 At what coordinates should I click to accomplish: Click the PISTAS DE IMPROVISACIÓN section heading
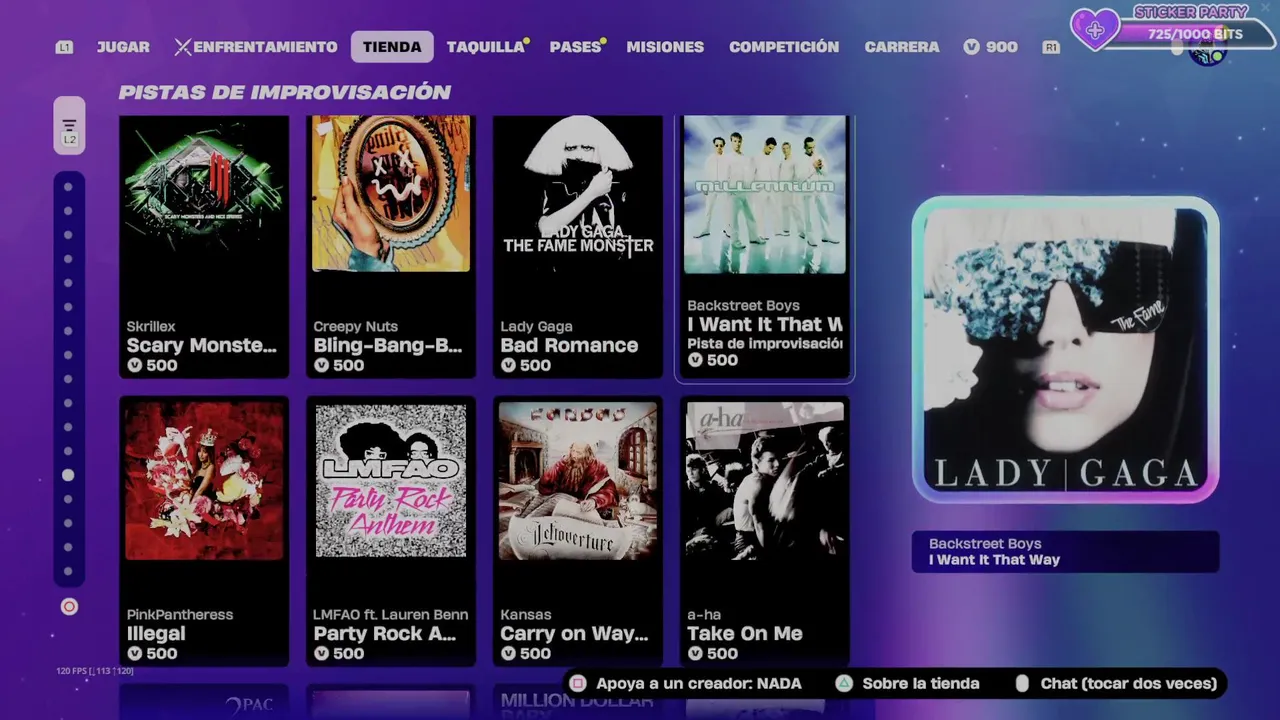(x=285, y=92)
